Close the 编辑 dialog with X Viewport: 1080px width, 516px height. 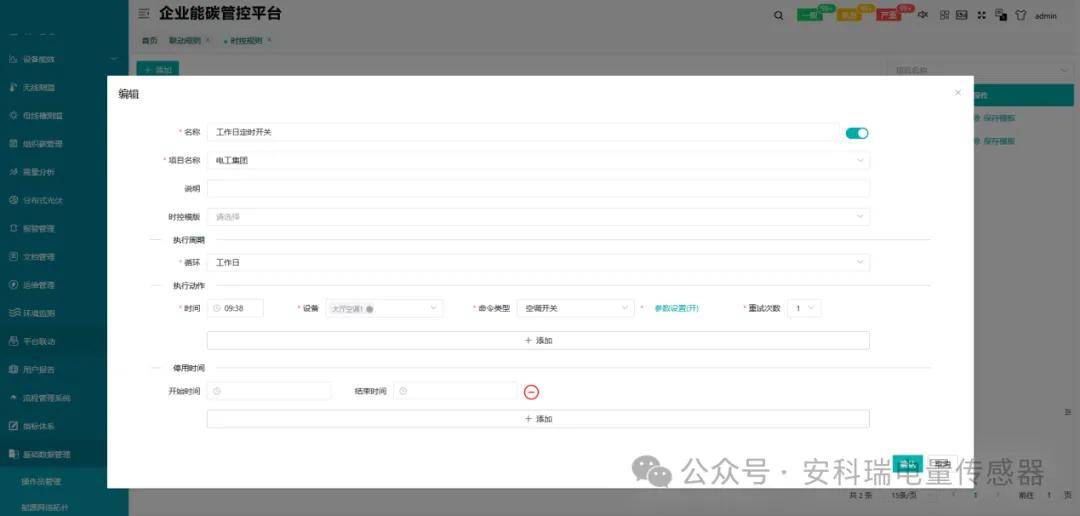[x=957, y=93]
